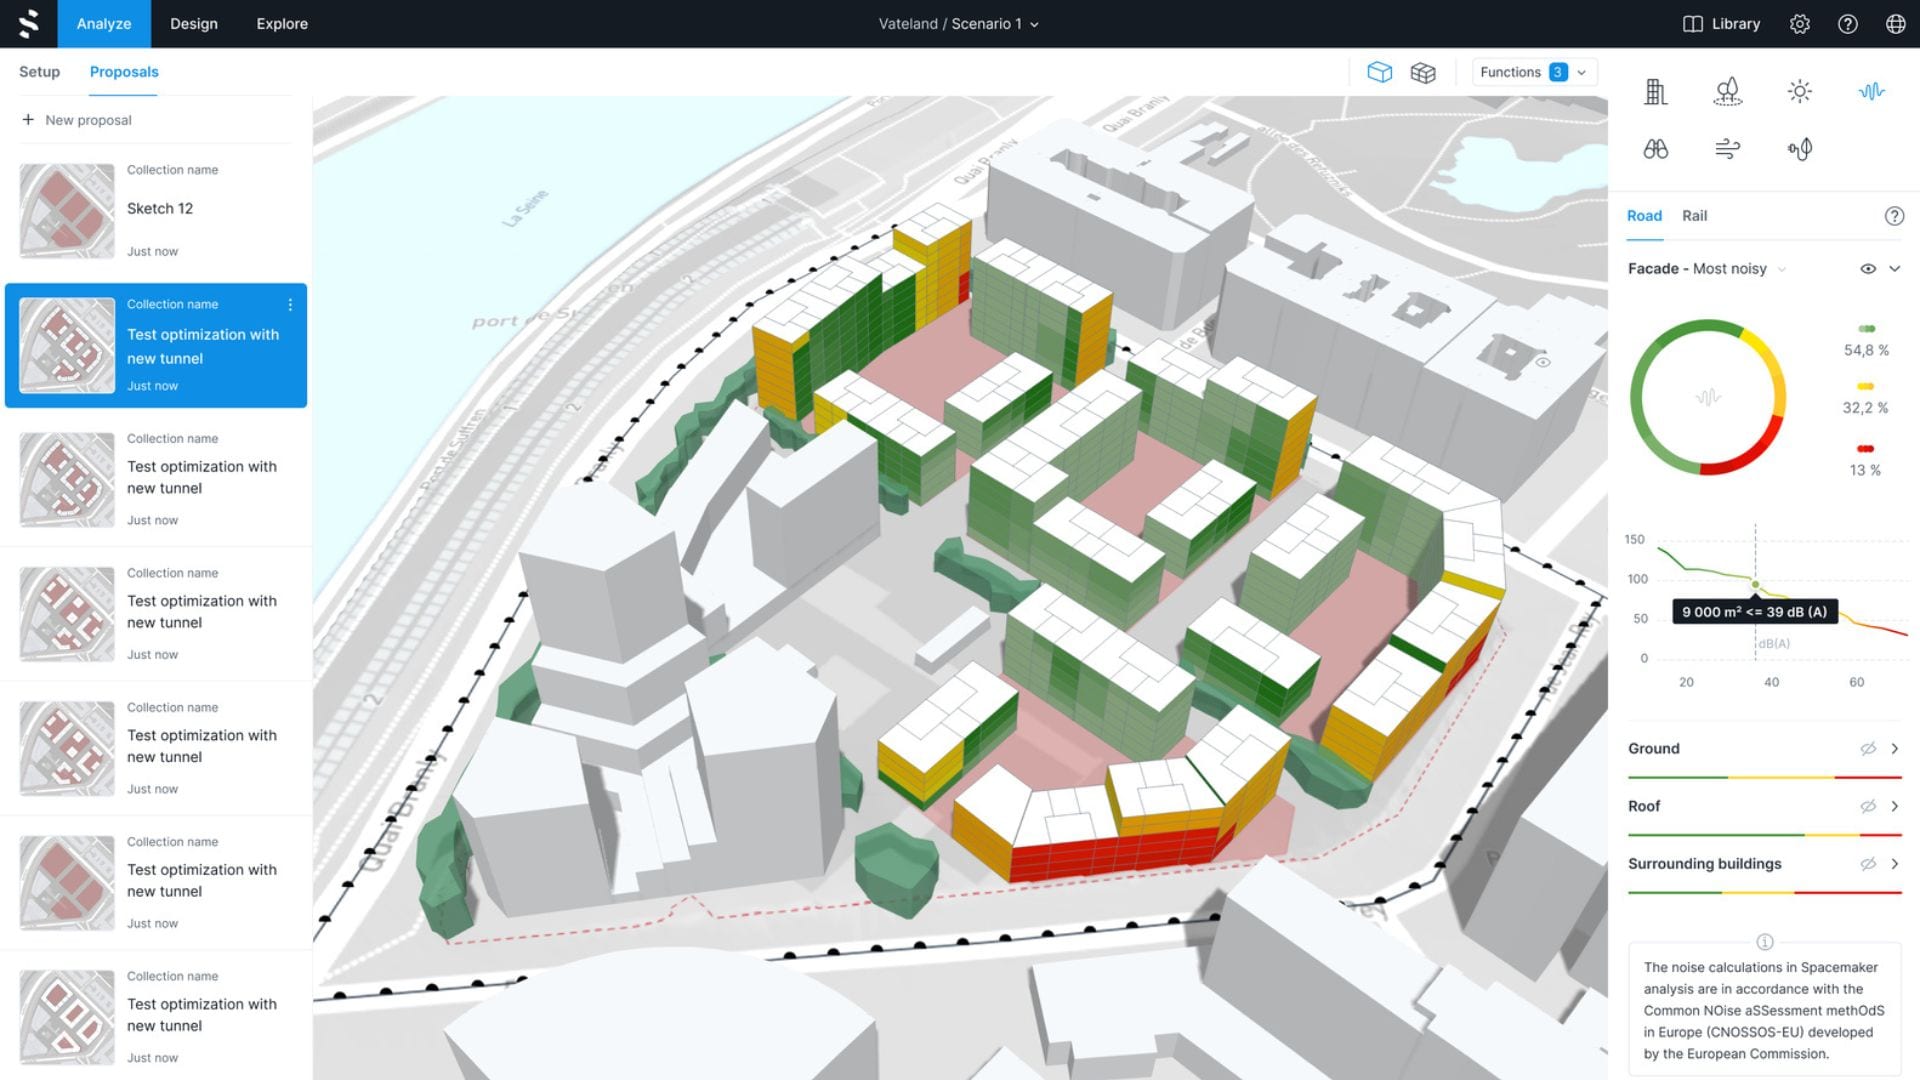Toggle the yellow 32,2 % legend item

tap(1866, 398)
